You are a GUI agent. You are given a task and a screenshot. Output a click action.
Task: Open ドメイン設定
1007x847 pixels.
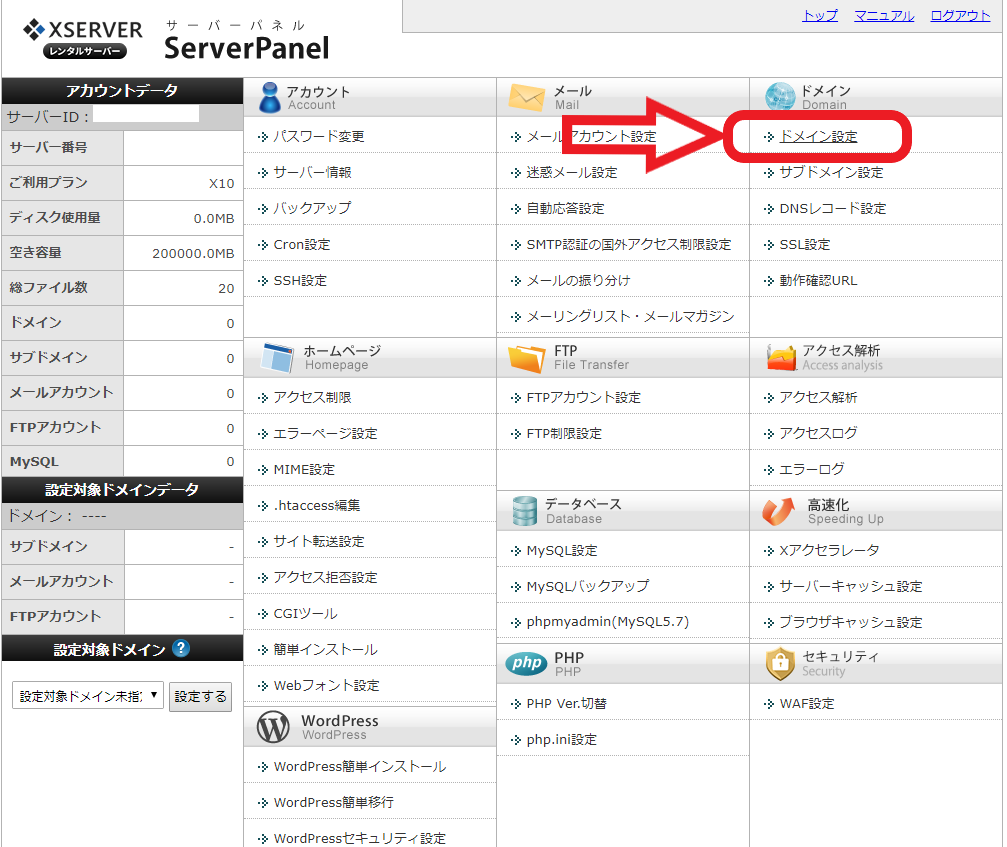[818, 137]
